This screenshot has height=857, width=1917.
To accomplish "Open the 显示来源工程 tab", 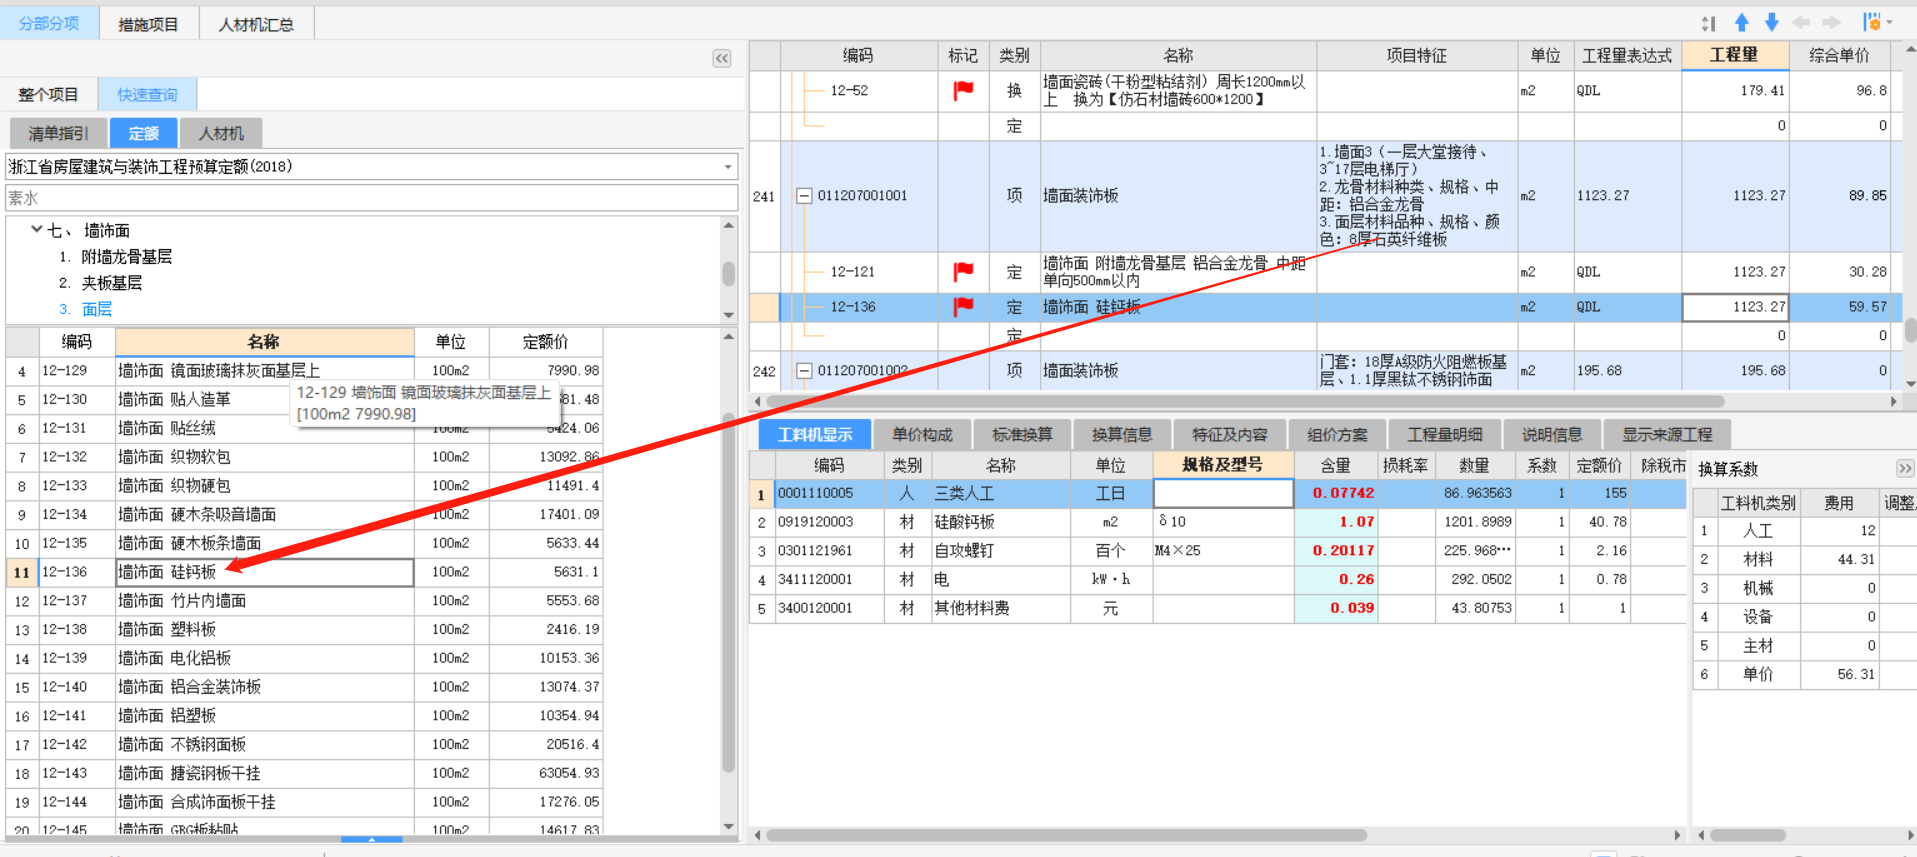I will coord(1667,434).
